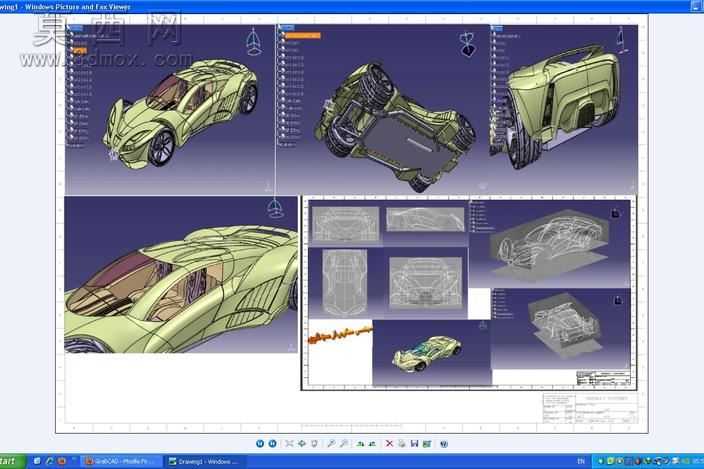
Task: Start the slide show
Action: [314, 444]
